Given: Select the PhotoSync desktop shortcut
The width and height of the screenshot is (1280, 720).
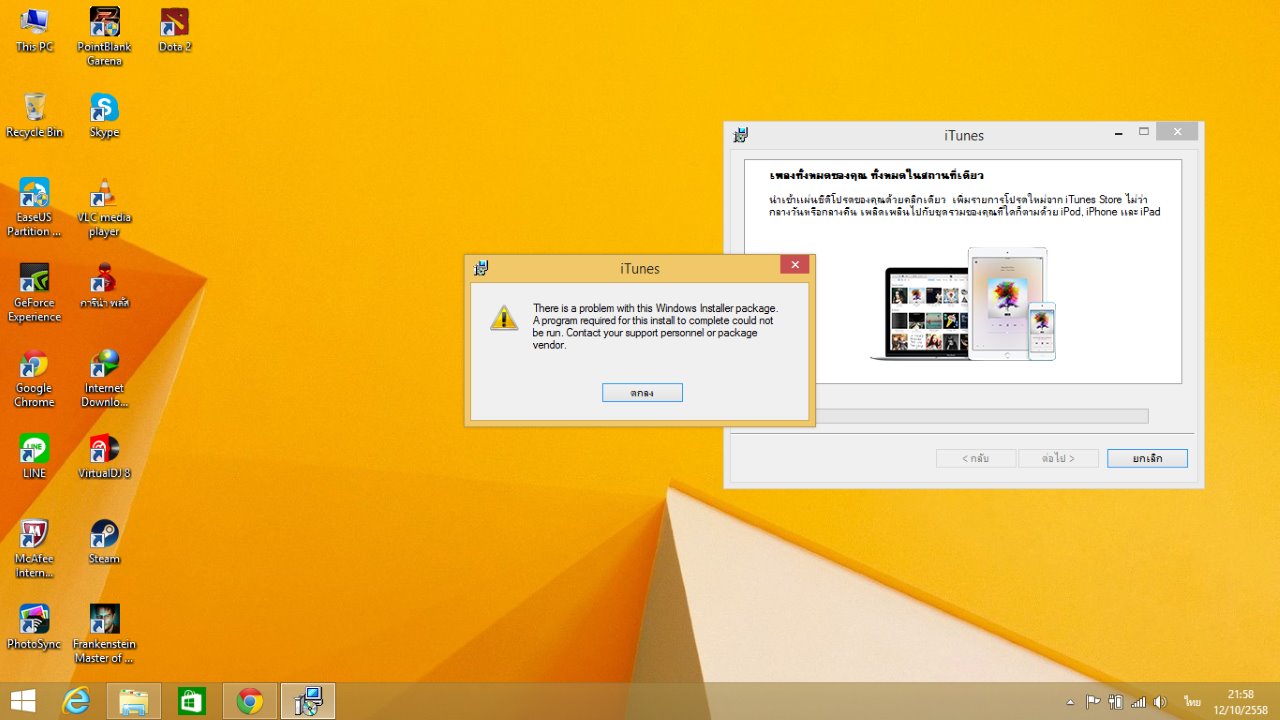Looking at the screenshot, I should tap(34, 627).
